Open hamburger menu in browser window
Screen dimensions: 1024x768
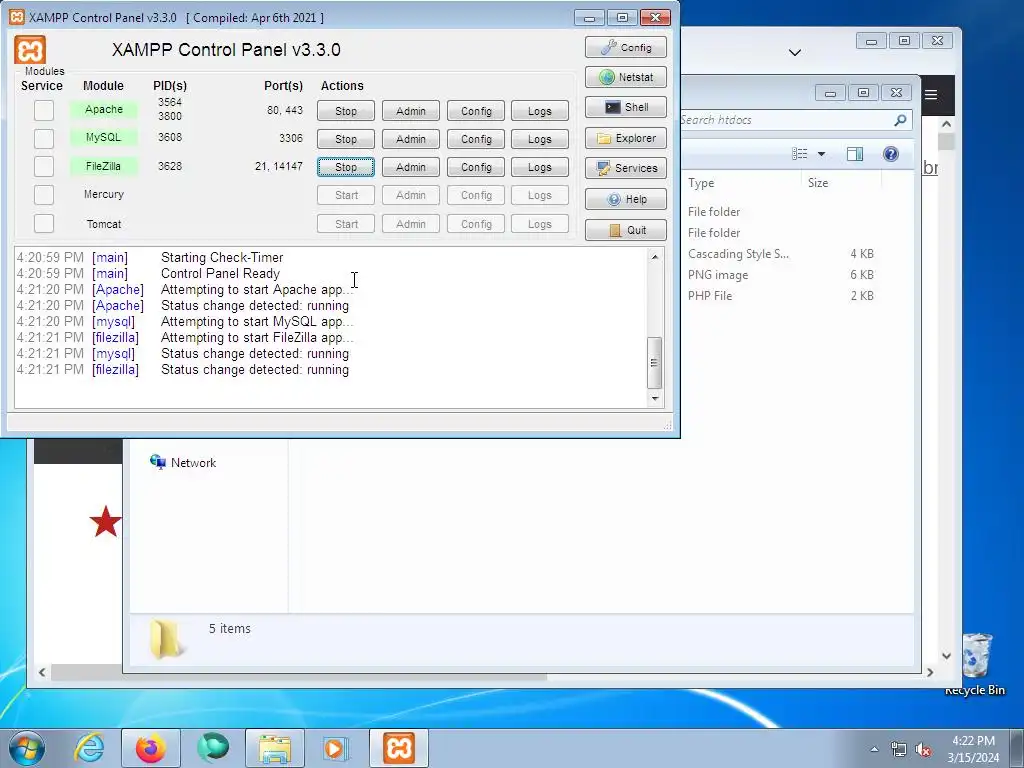tap(931, 95)
